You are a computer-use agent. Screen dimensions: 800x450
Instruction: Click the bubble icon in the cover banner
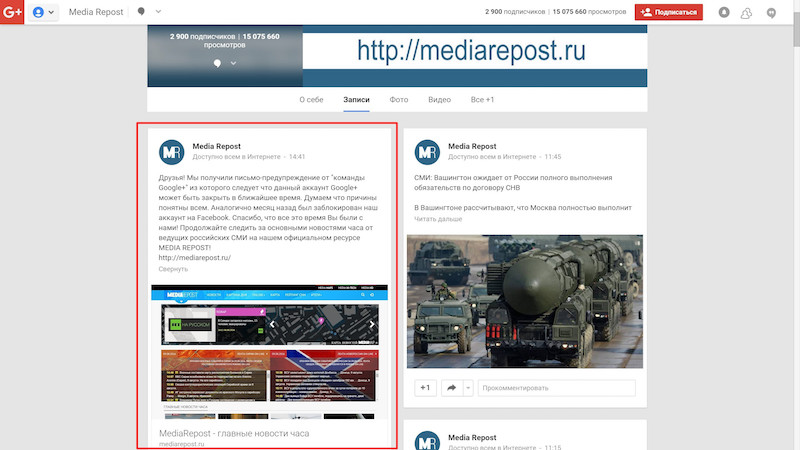click(217, 63)
